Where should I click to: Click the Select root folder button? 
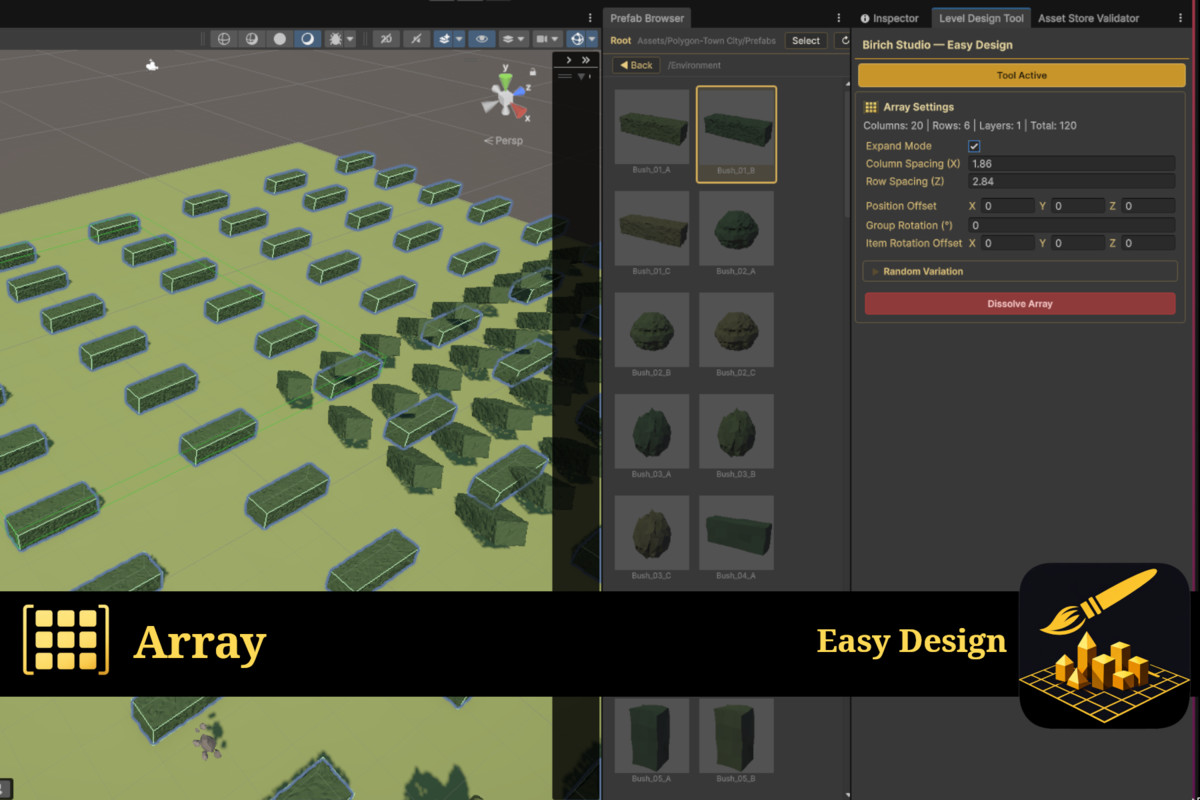[x=806, y=41]
